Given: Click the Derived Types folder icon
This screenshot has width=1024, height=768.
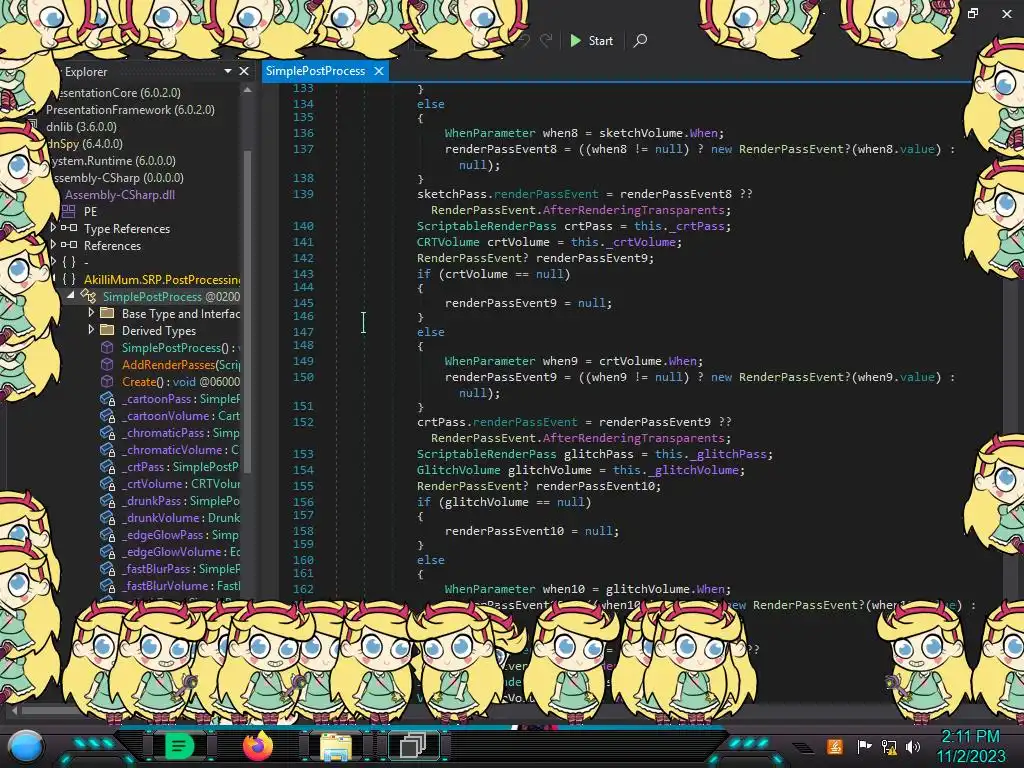Looking at the screenshot, I should (107, 330).
